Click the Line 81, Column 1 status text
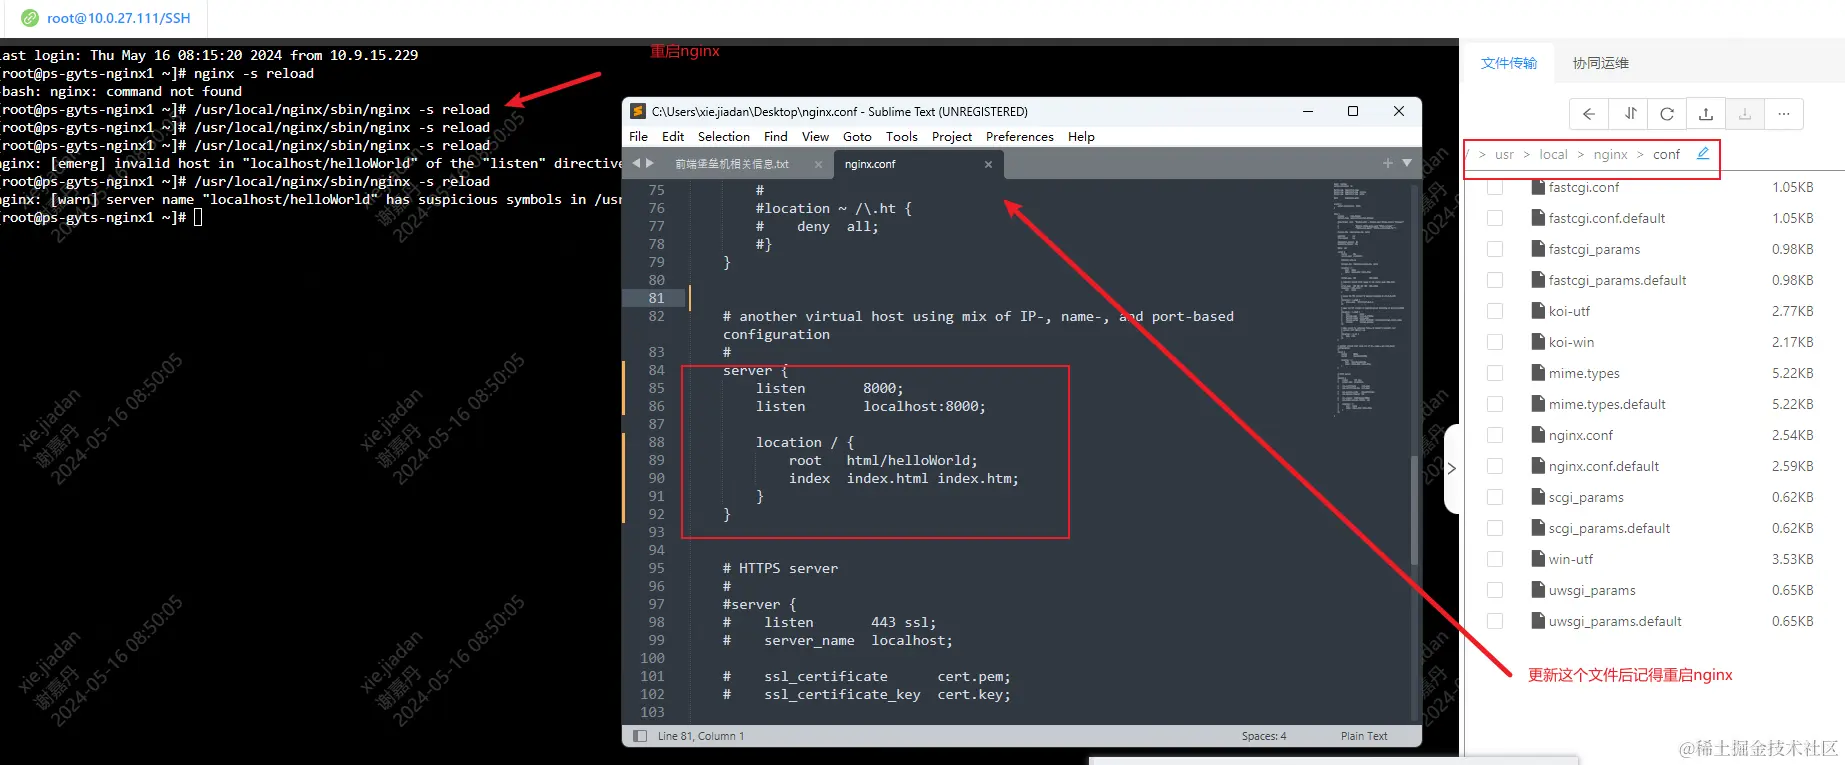The height and width of the screenshot is (765, 1845). pos(701,736)
